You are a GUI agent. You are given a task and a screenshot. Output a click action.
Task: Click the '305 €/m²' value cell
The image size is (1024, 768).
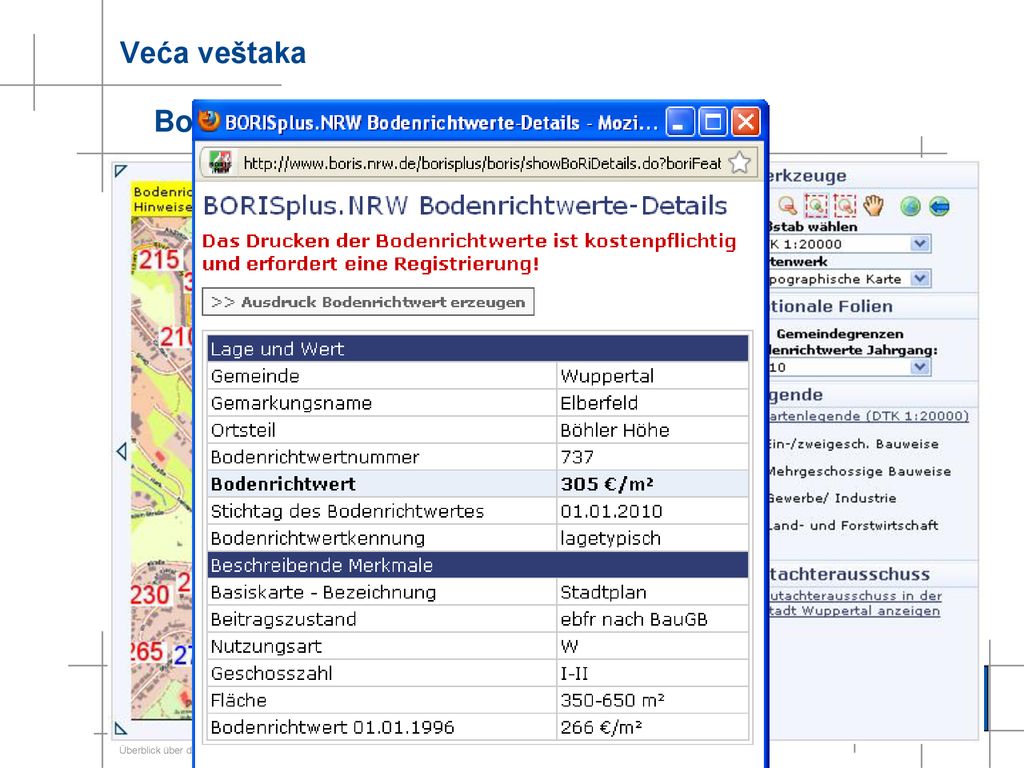pos(652,484)
